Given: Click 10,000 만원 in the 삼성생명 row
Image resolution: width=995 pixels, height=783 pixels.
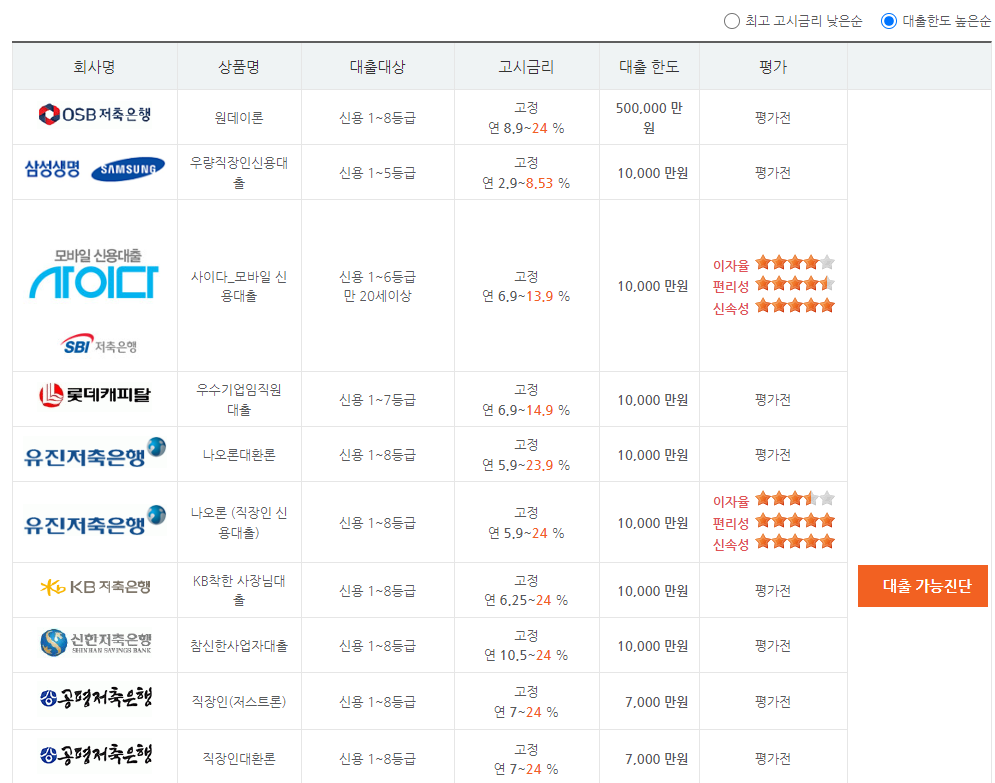Looking at the screenshot, I should (652, 173).
